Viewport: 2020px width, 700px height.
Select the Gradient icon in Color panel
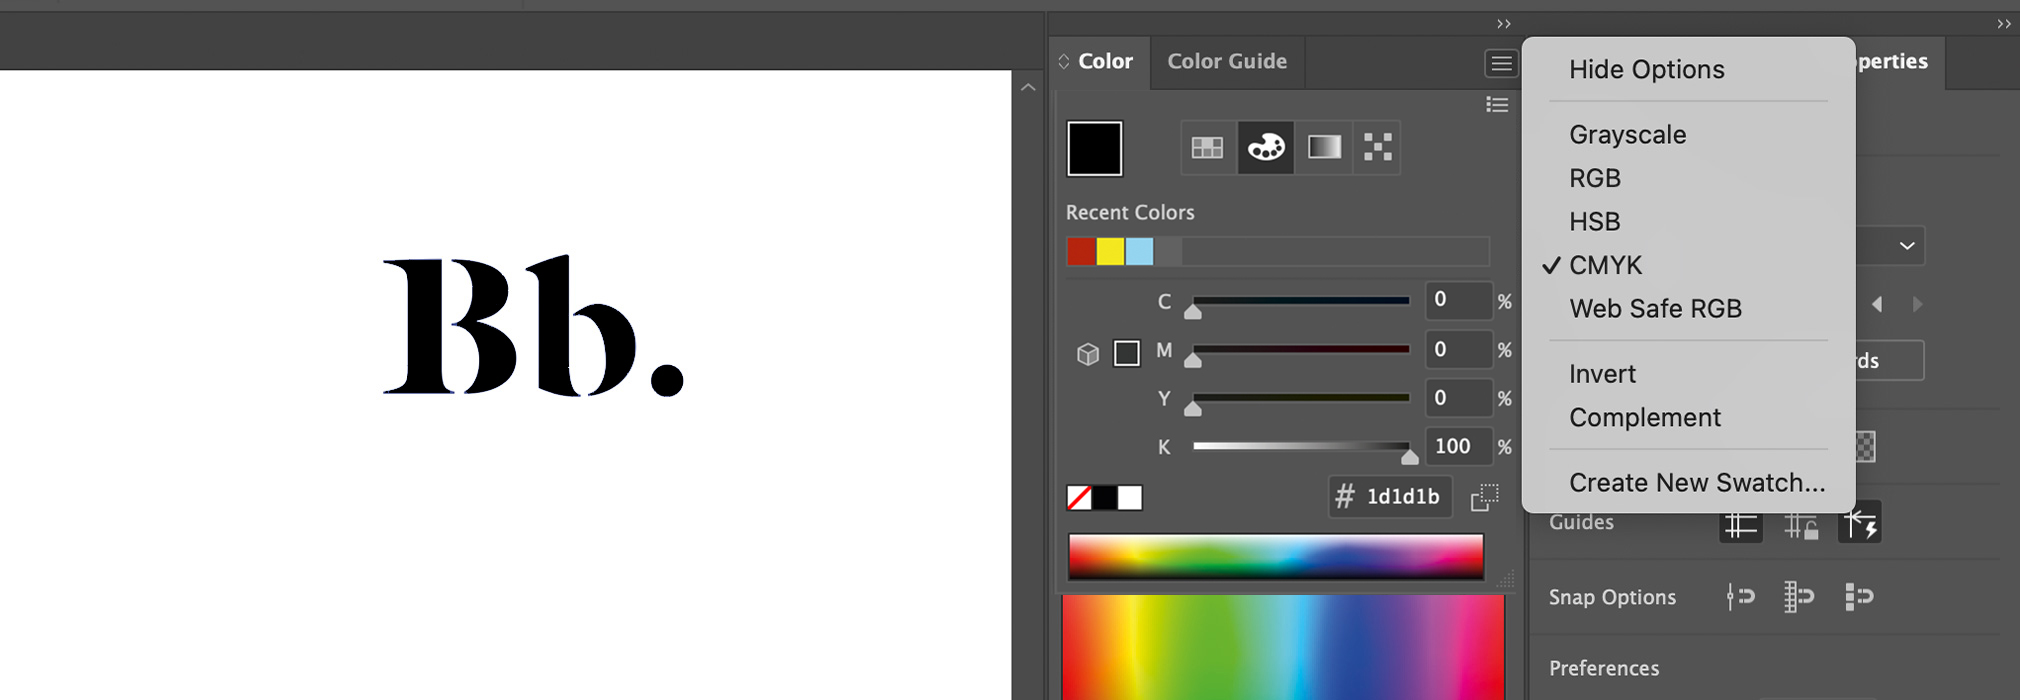pos(1324,148)
